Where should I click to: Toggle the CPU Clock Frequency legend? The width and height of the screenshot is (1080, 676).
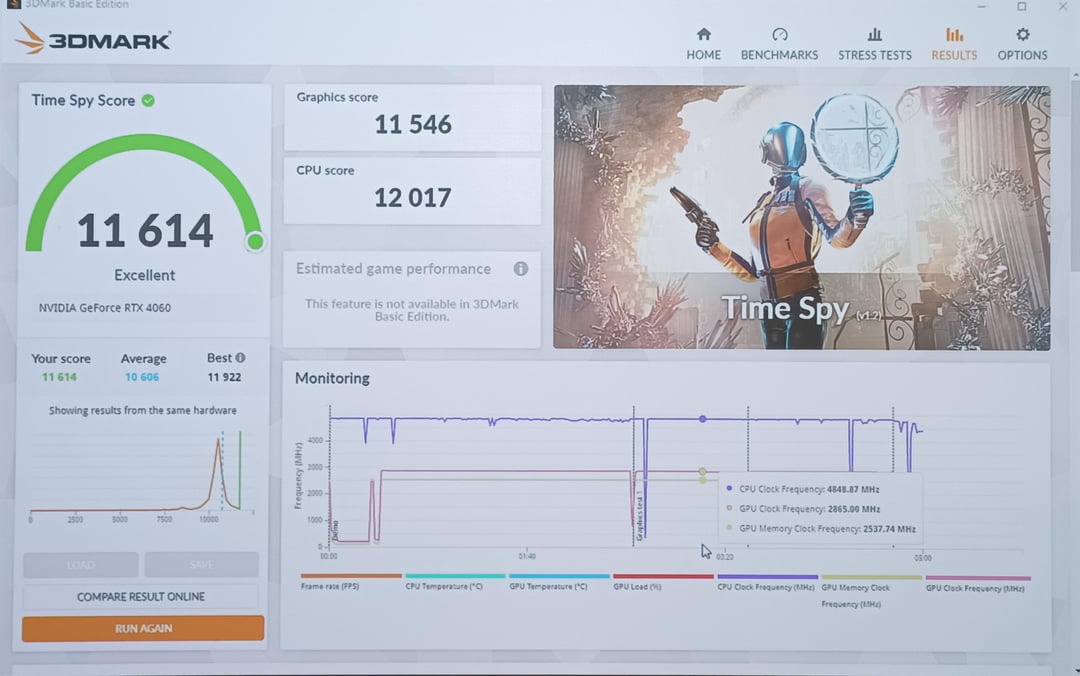[767, 577]
